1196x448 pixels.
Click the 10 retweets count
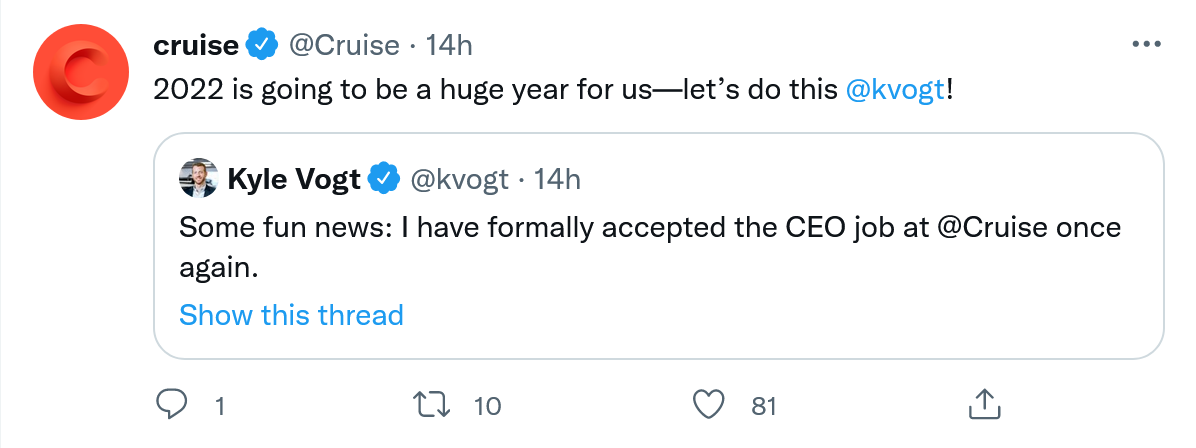coord(487,406)
